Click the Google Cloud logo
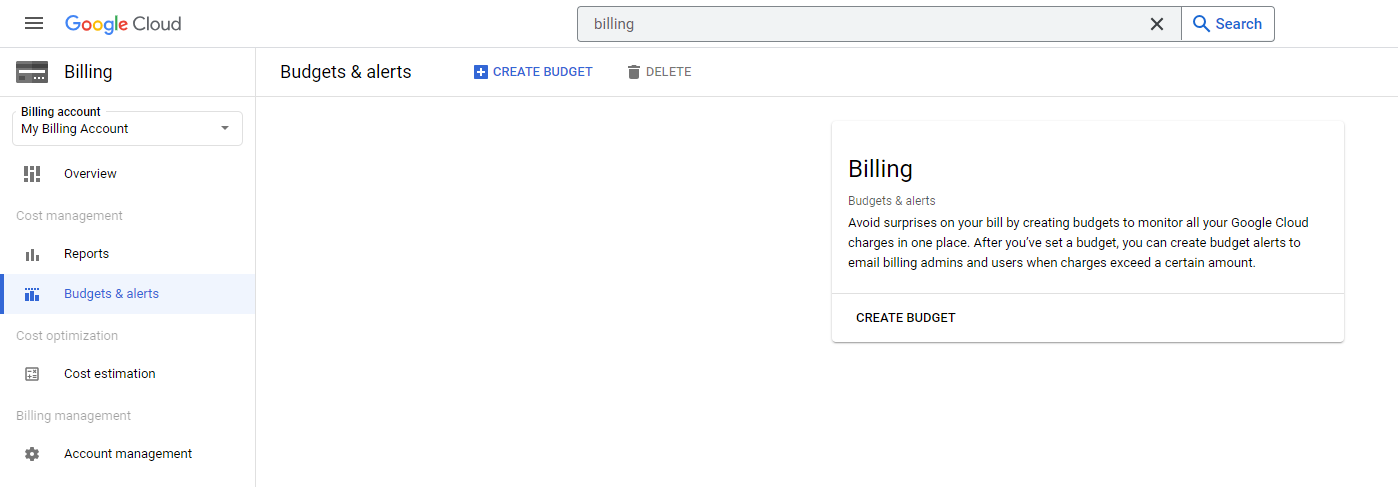Screen dimensions: 1398x487 pyautogui.click(x=123, y=24)
